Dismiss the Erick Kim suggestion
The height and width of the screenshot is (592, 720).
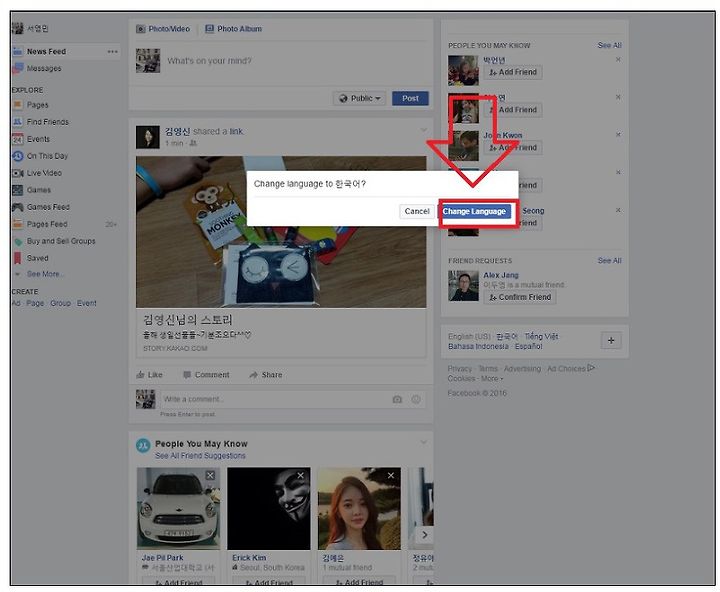(300, 476)
